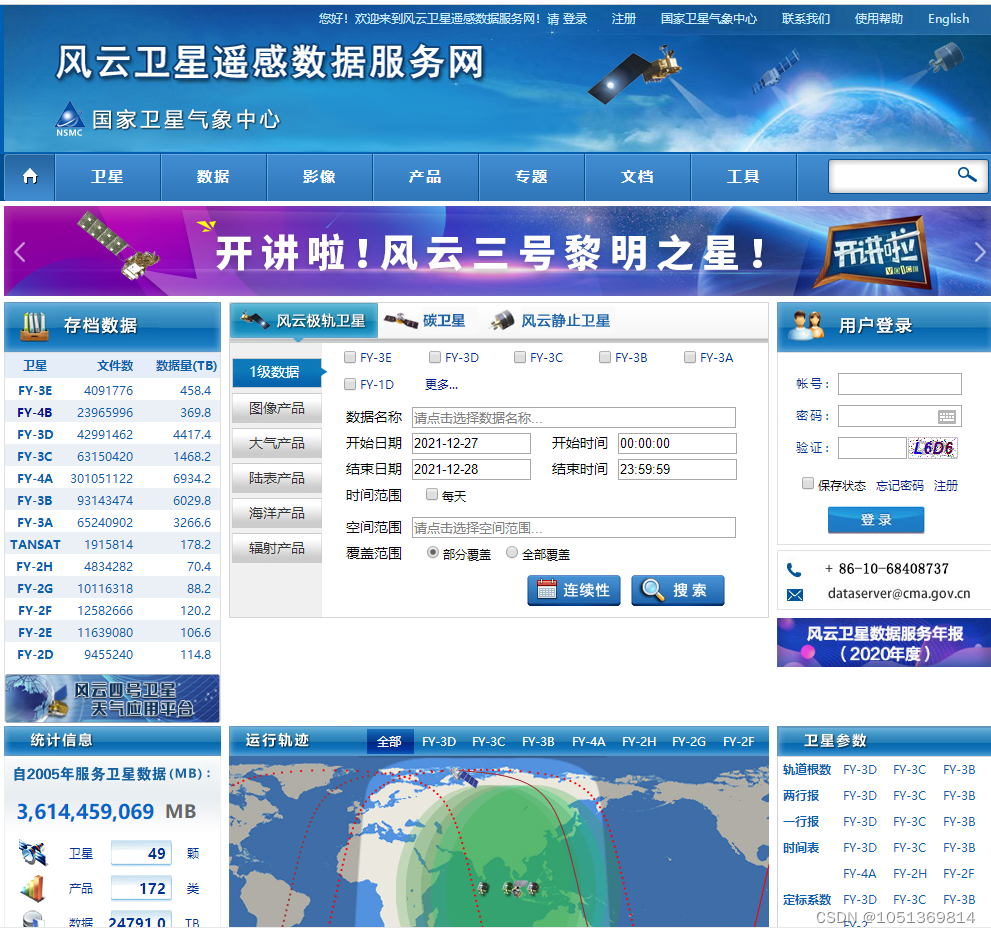The image size is (991, 933).
Task: Open the 影像 navigation menu
Action: pos(320,177)
